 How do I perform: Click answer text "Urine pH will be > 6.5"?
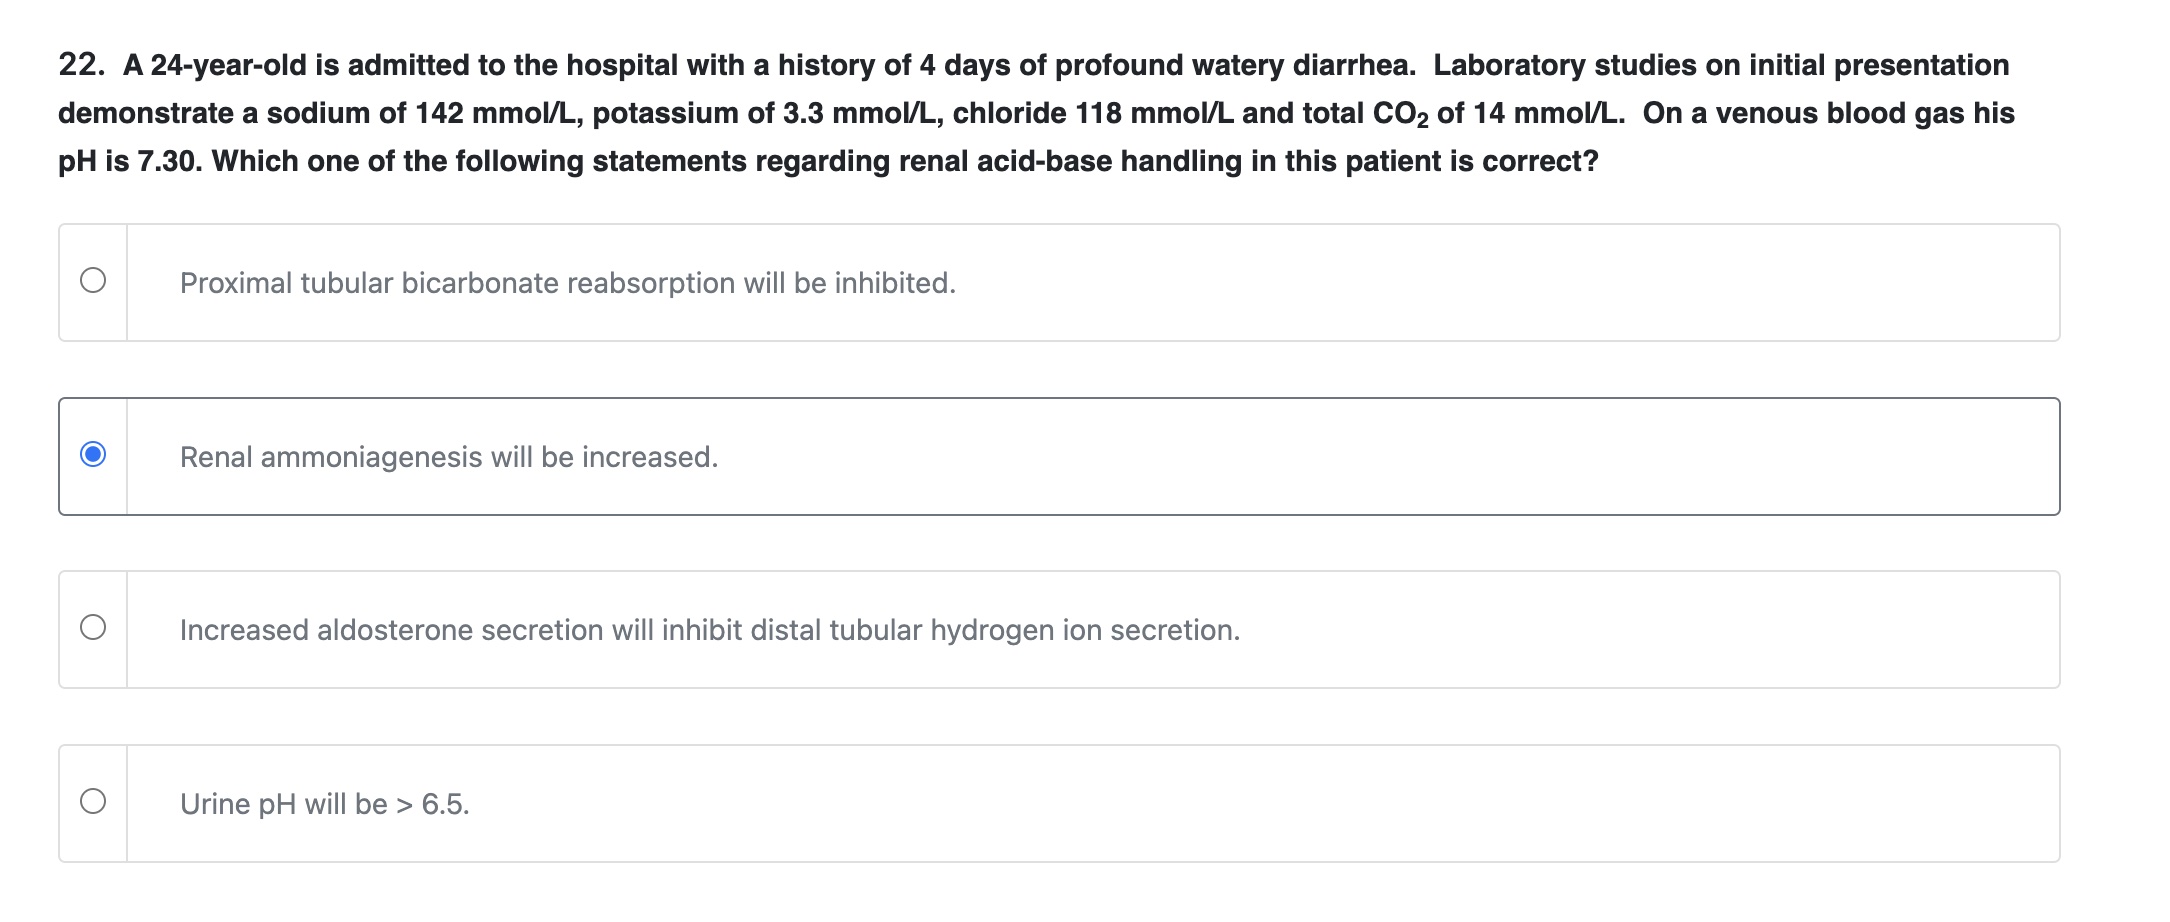point(324,805)
